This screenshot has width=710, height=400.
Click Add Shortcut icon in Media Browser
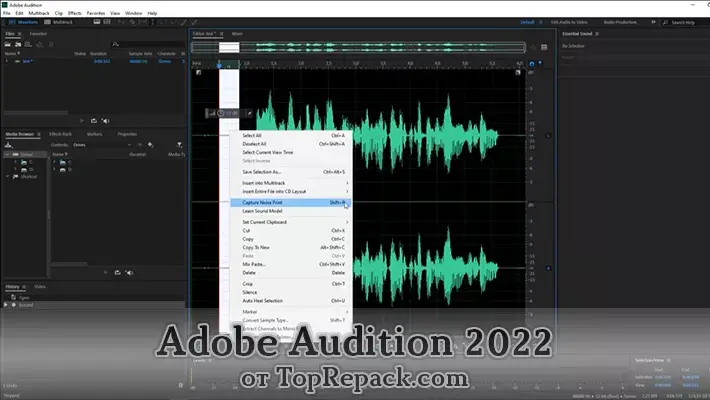click(150, 145)
